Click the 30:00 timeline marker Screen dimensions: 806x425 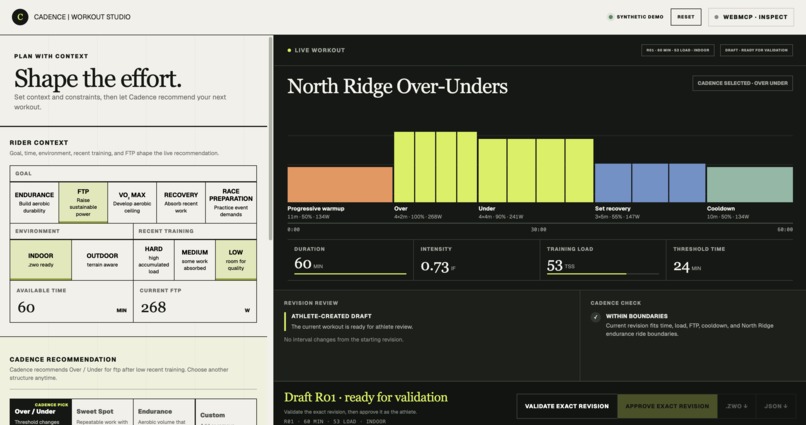point(539,230)
